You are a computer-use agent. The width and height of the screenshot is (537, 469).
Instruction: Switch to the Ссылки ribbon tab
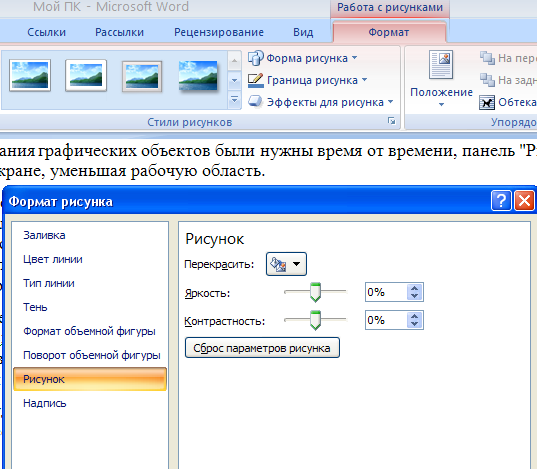point(46,32)
